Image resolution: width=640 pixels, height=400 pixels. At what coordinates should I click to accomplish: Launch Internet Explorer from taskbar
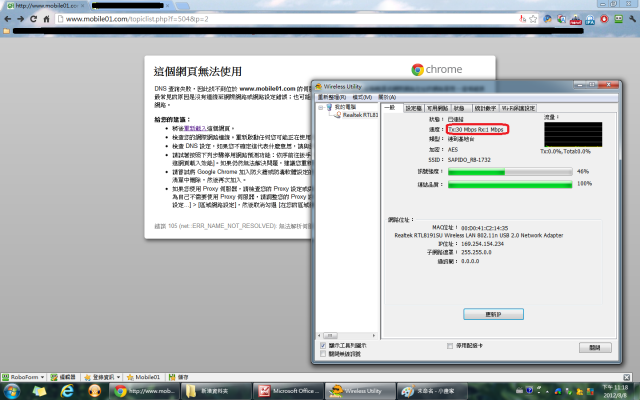pos(67,391)
